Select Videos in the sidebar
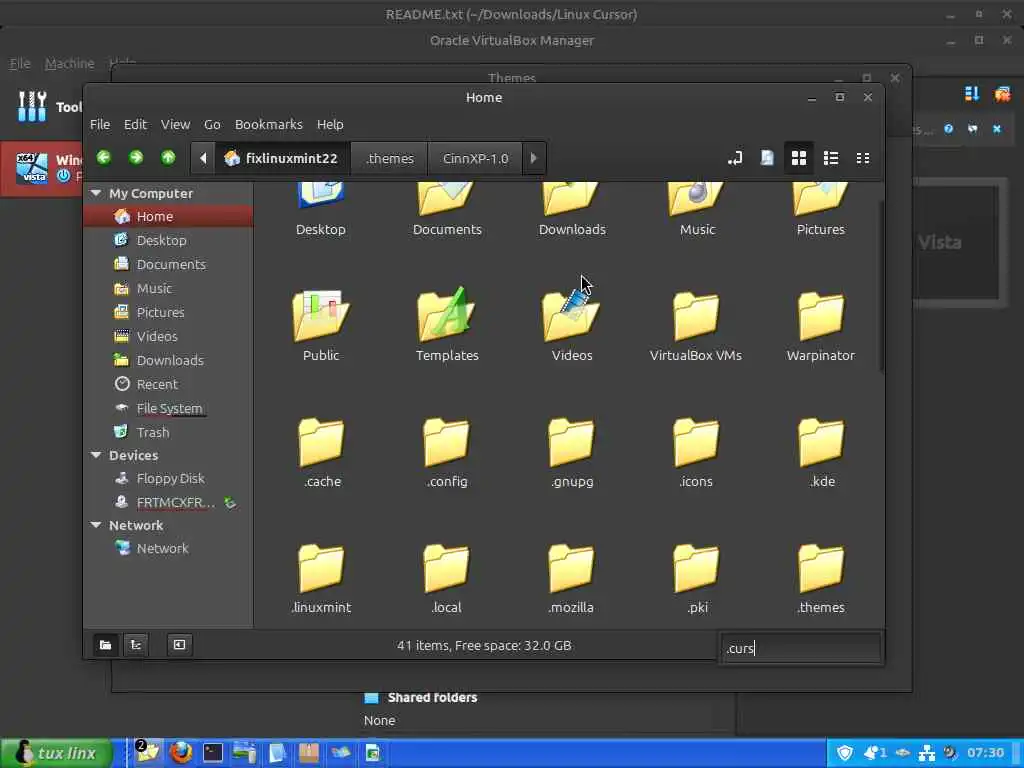Viewport: 1024px width, 768px height. click(x=168, y=336)
